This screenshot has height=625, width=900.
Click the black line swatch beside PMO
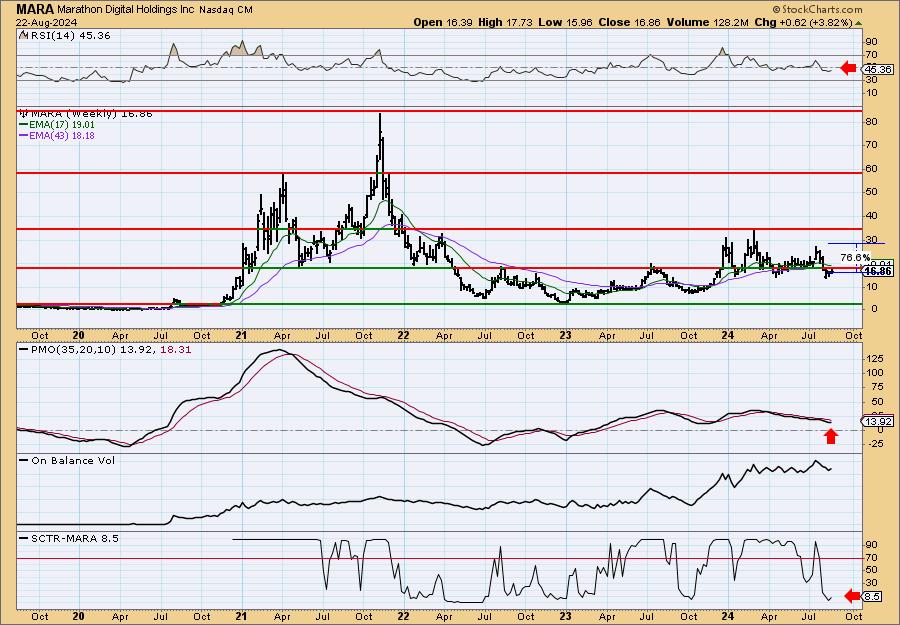tap(24, 349)
